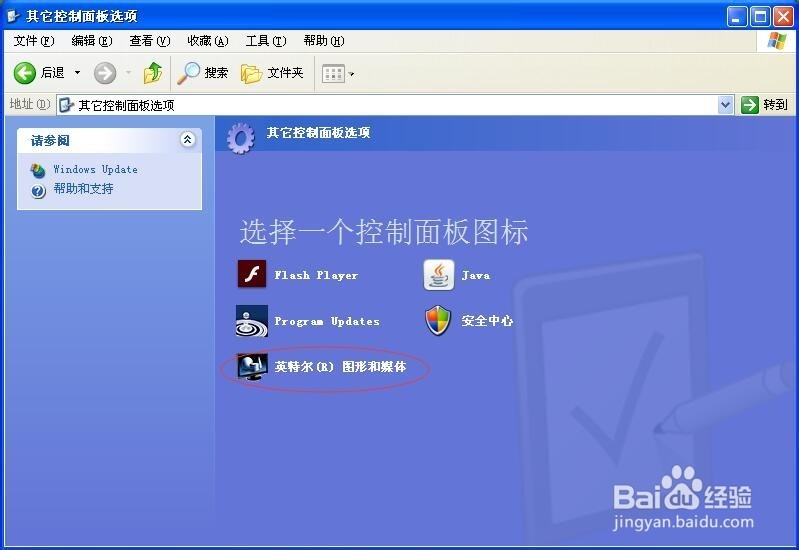Open the 工具(T) menu
Viewport: 799px width, 550px height.
coord(266,41)
